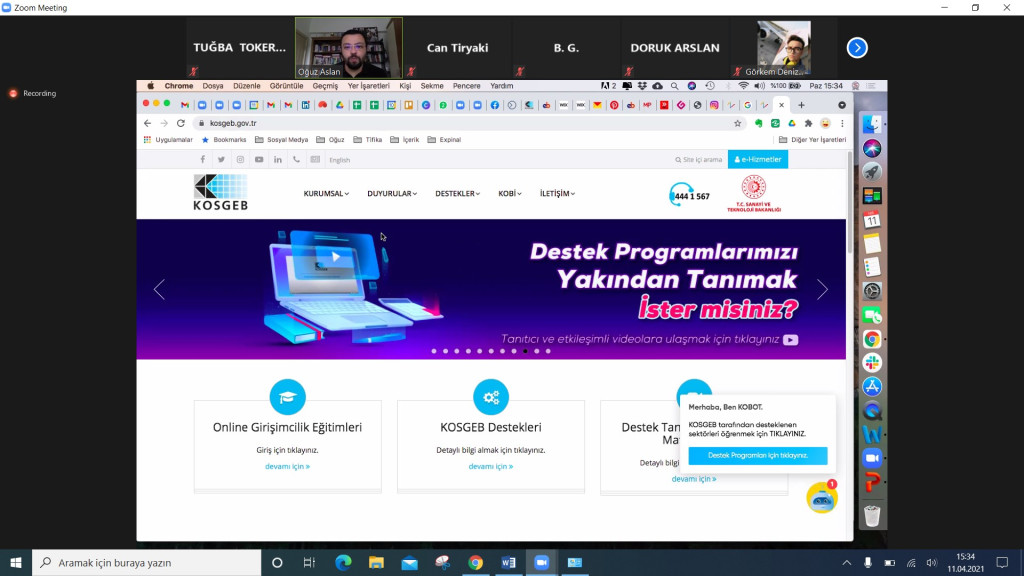Viewport: 1024px width, 576px height.
Task: Expand the KURUMSAL navigation dropdown
Action: [x=324, y=194]
